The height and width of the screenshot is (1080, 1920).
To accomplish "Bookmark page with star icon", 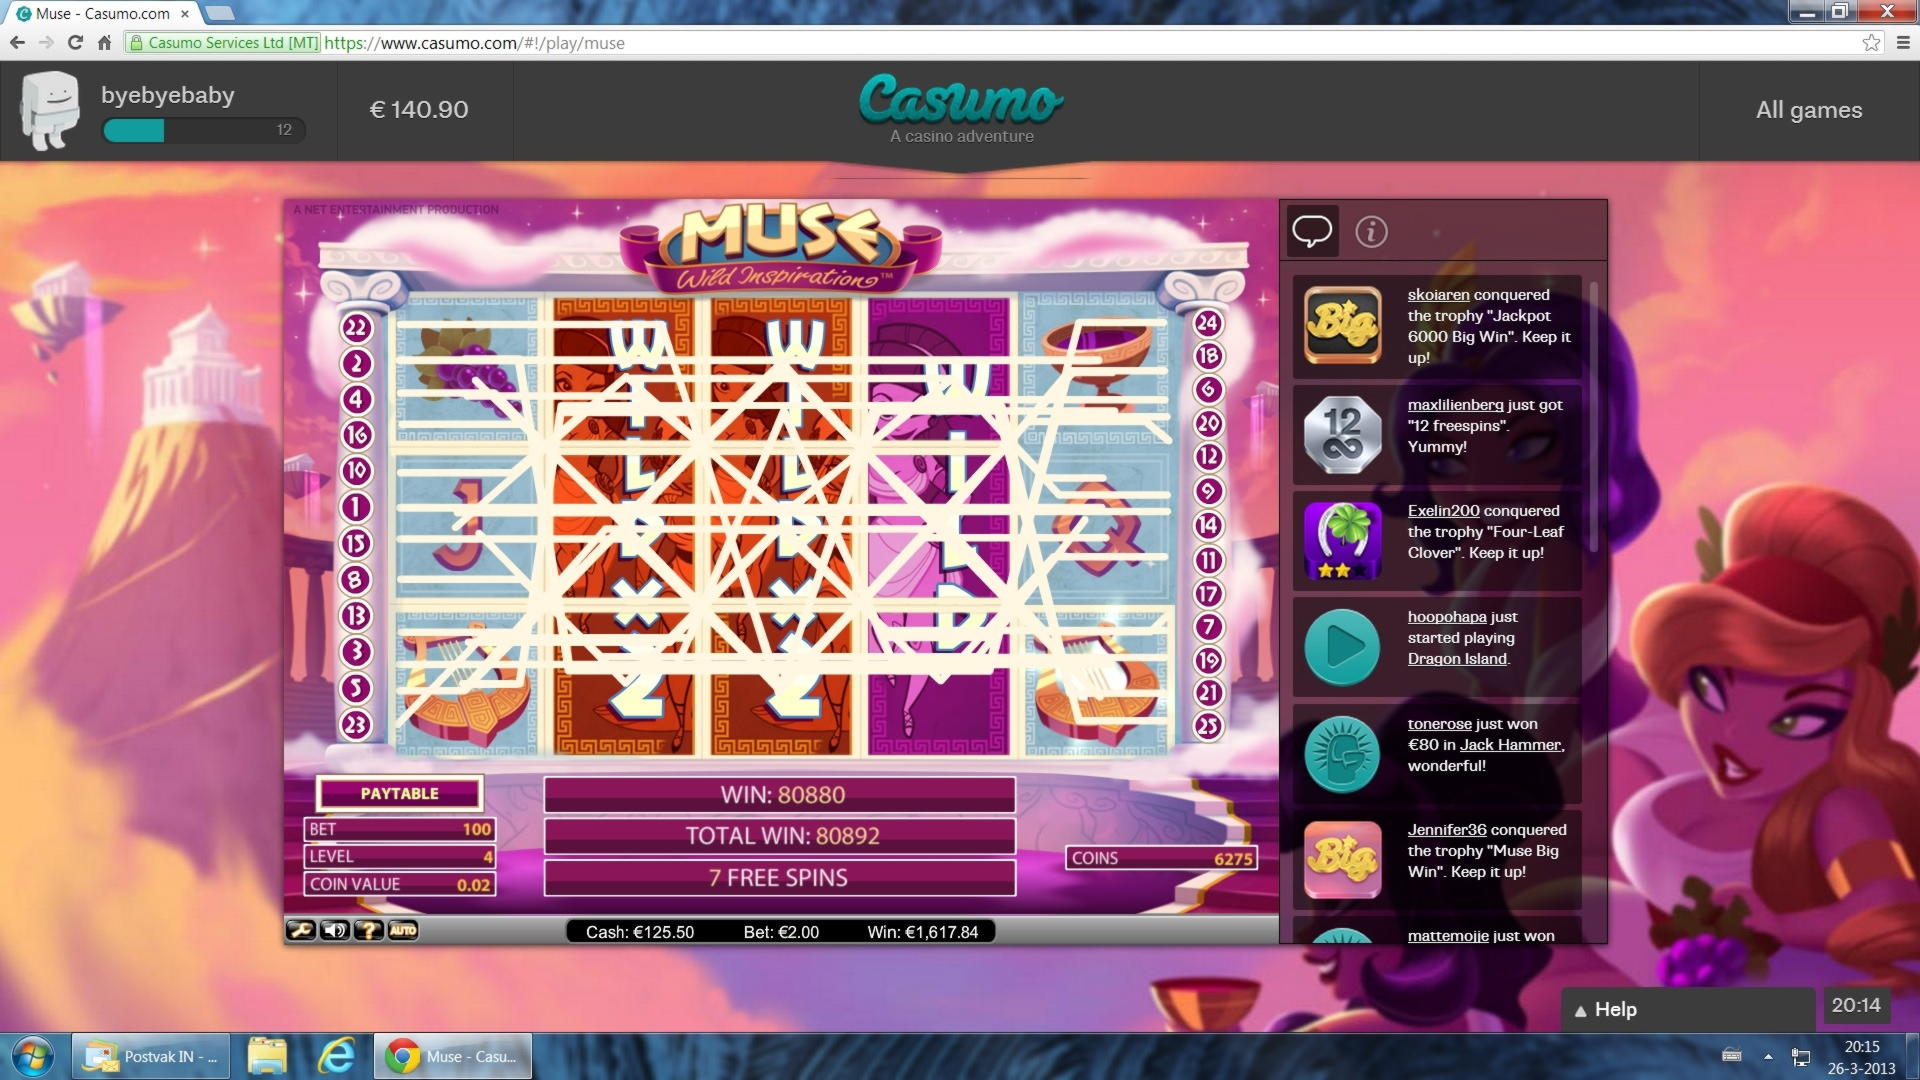I will click(x=1872, y=43).
